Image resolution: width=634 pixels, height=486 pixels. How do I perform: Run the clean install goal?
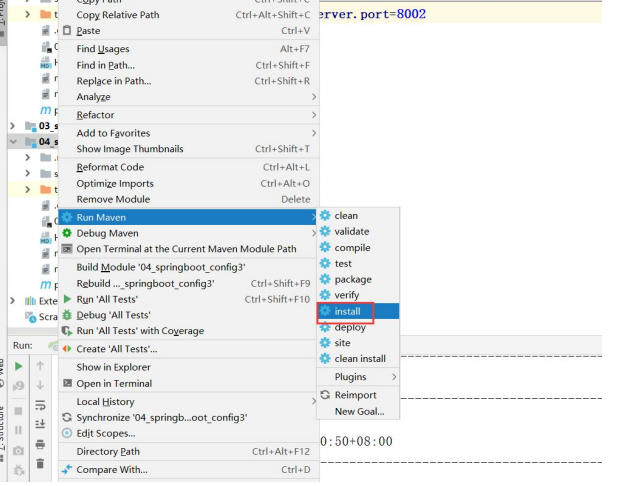coord(358,358)
